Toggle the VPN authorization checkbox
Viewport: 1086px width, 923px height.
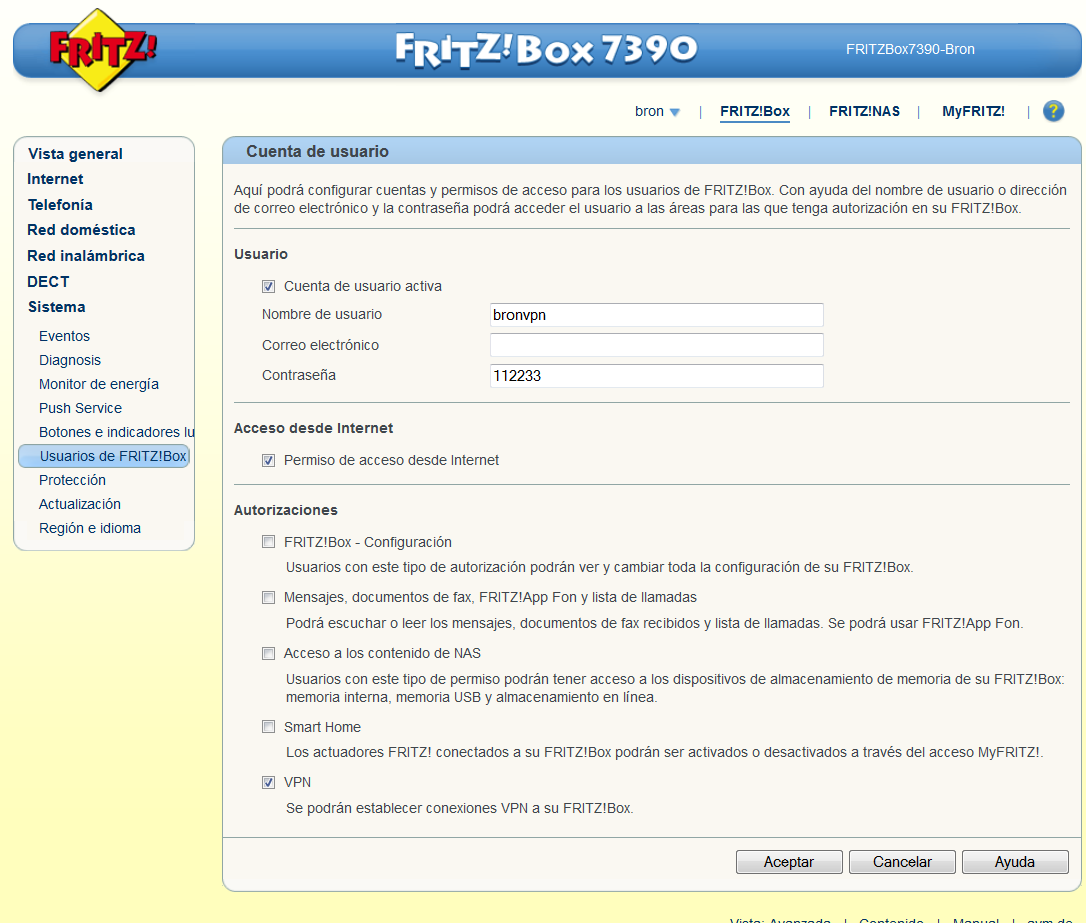coord(269,782)
